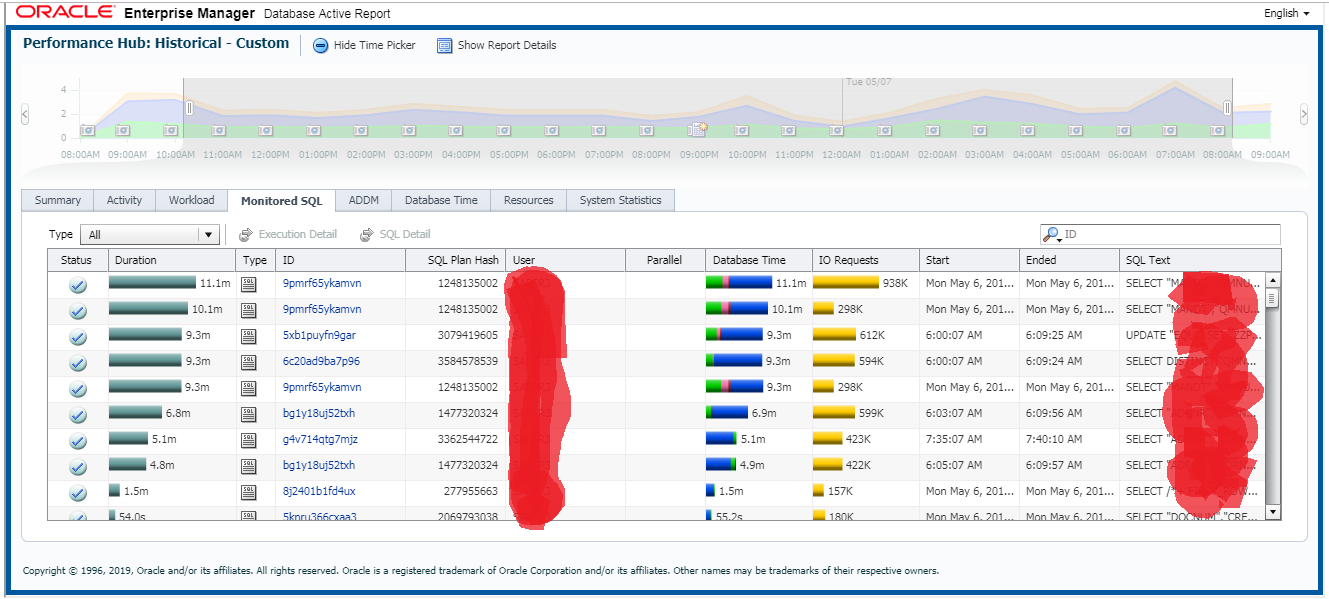Expand the chart with the right chevron arrow

coord(1304,113)
